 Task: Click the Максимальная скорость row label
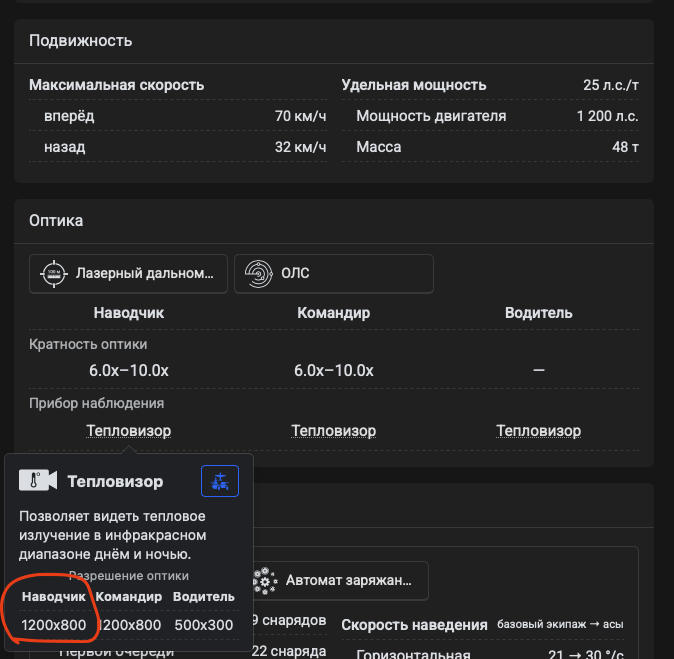116,85
